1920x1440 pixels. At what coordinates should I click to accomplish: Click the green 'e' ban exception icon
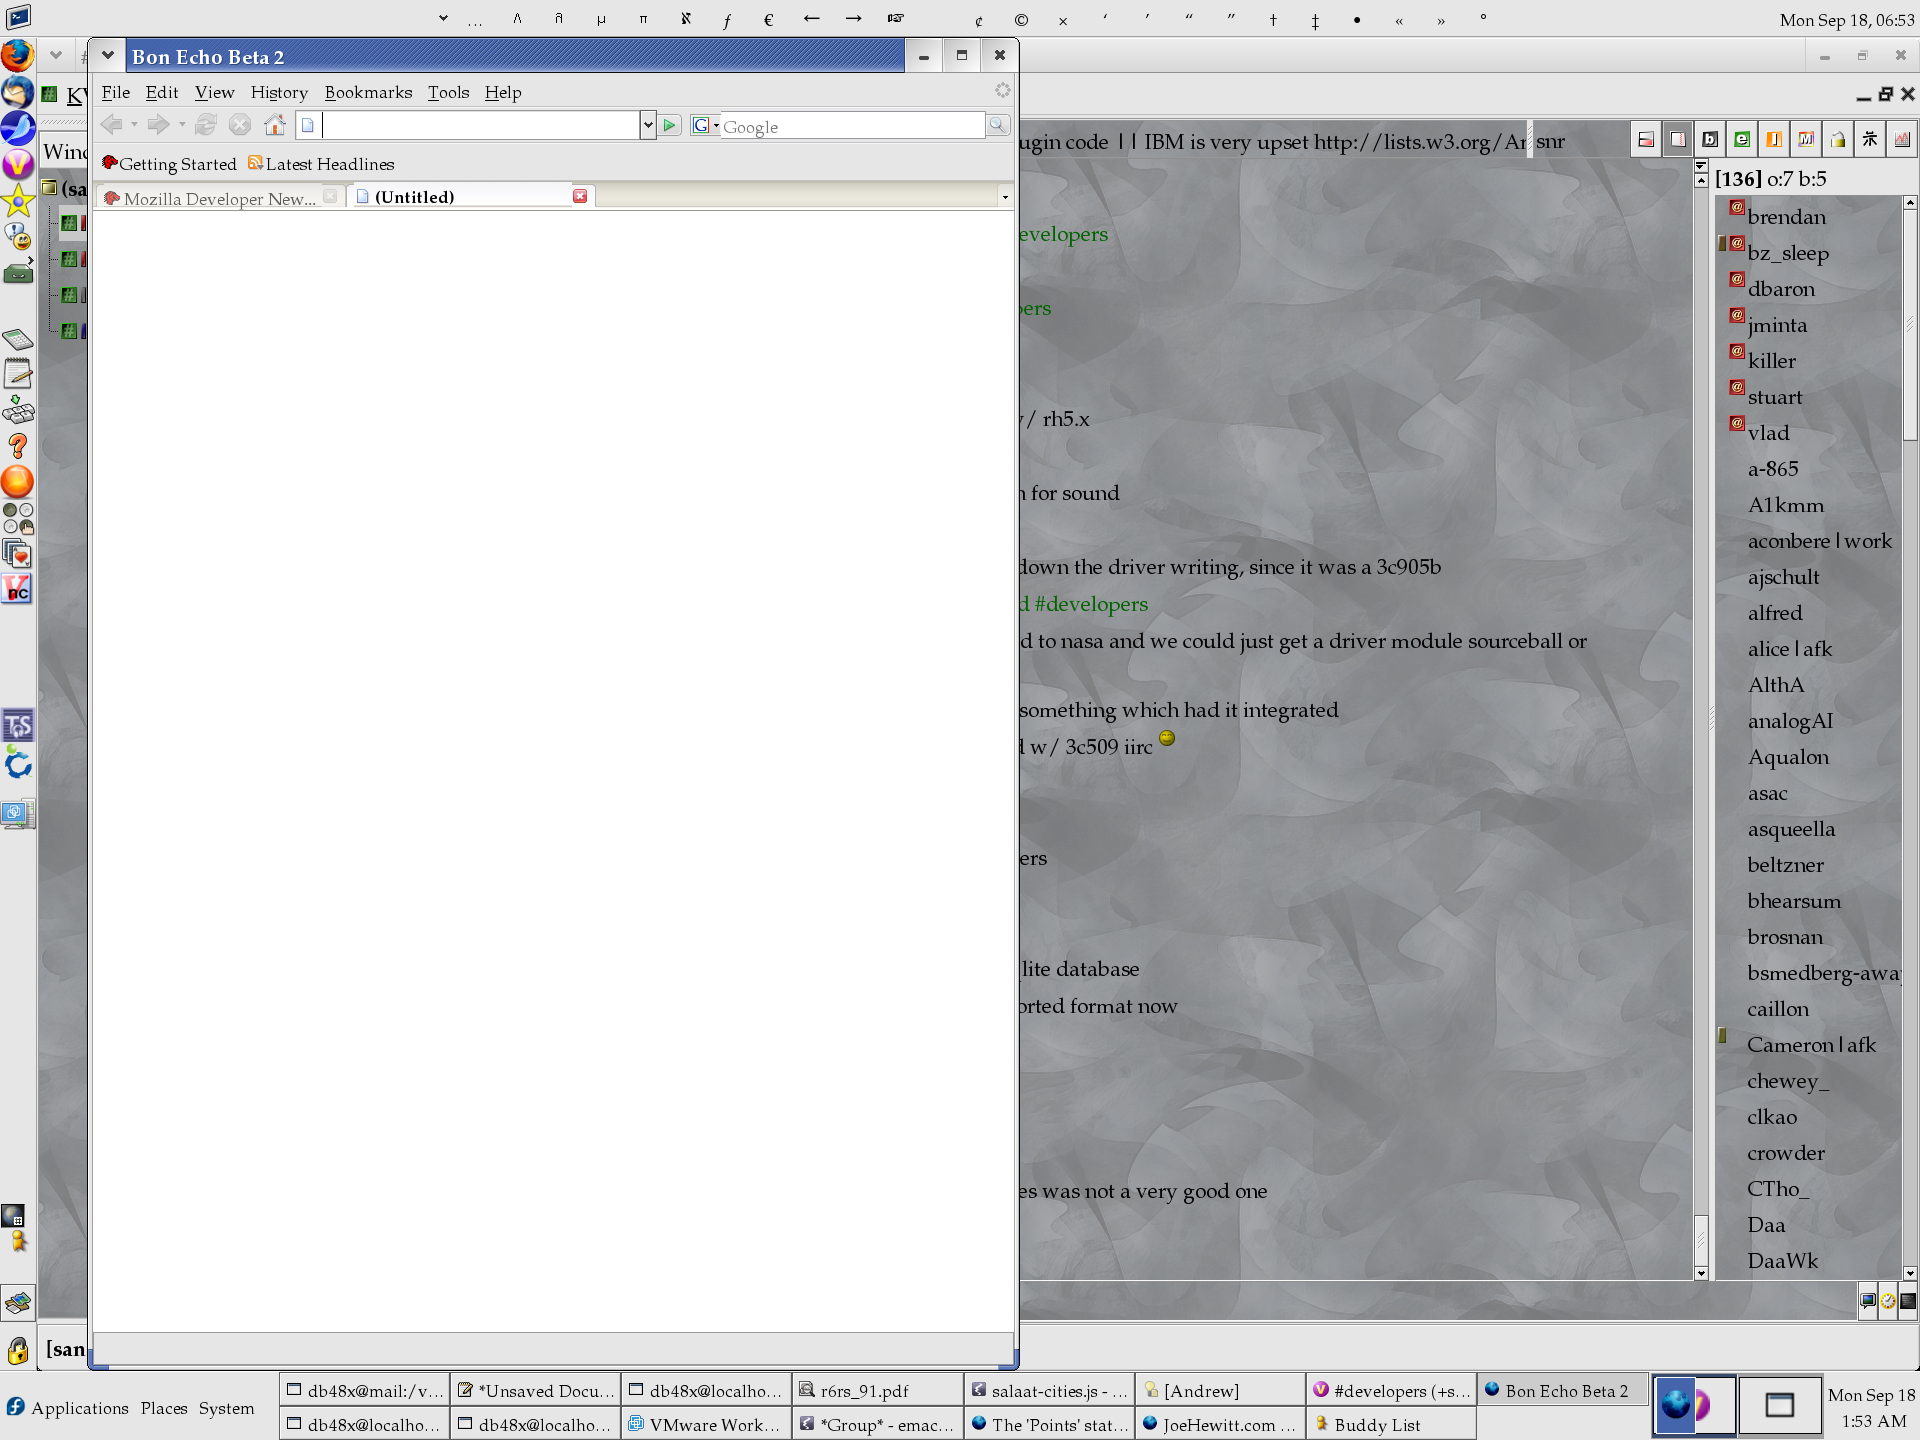[x=1742, y=140]
